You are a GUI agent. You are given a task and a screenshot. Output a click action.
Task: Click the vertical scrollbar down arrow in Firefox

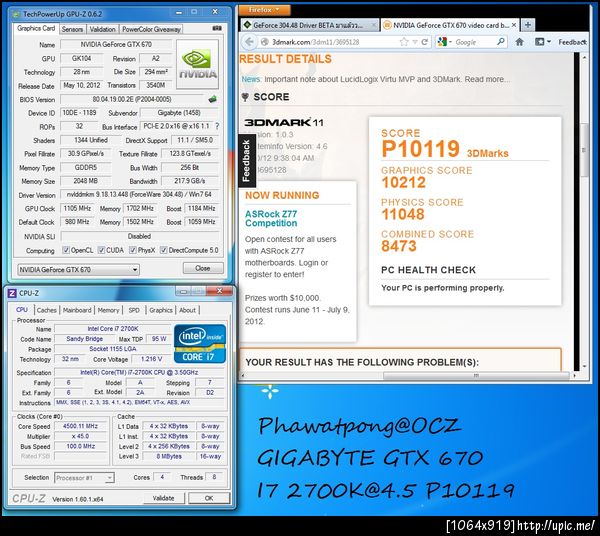[584, 366]
